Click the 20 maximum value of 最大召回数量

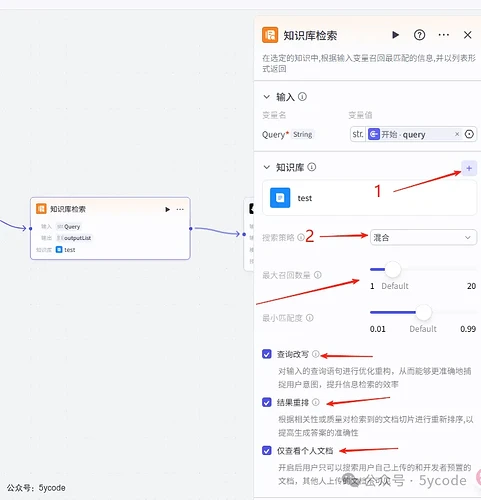[471, 286]
